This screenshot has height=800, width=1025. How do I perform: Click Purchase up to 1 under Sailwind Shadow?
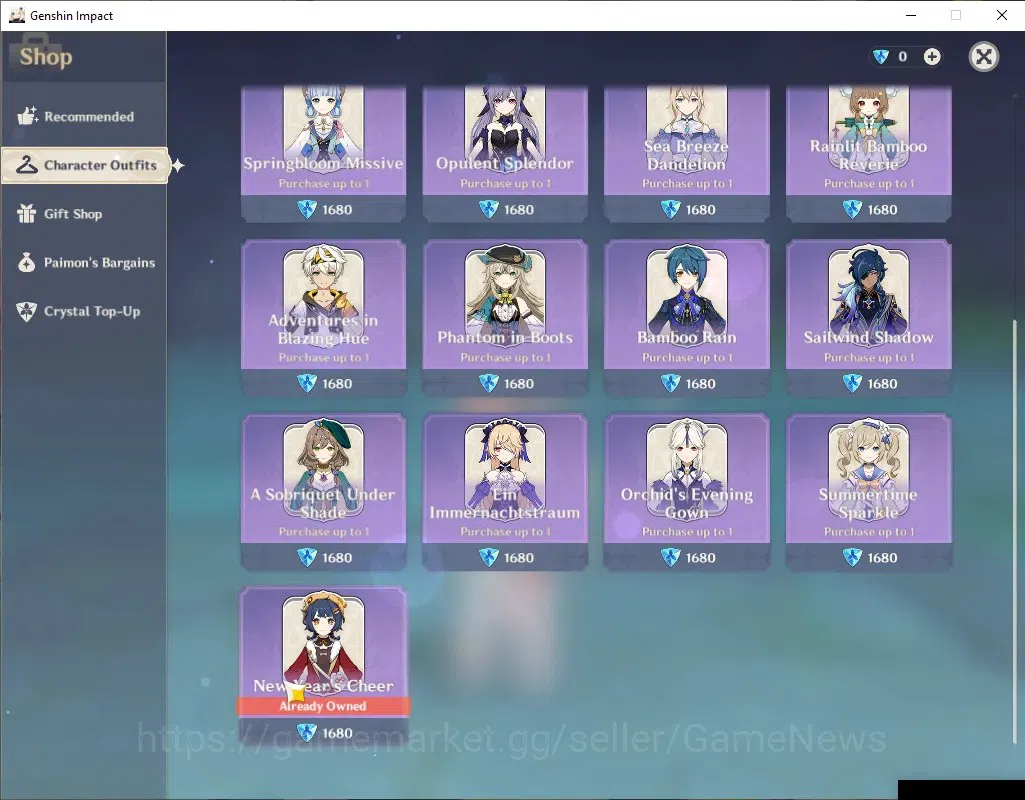[869, 358]
